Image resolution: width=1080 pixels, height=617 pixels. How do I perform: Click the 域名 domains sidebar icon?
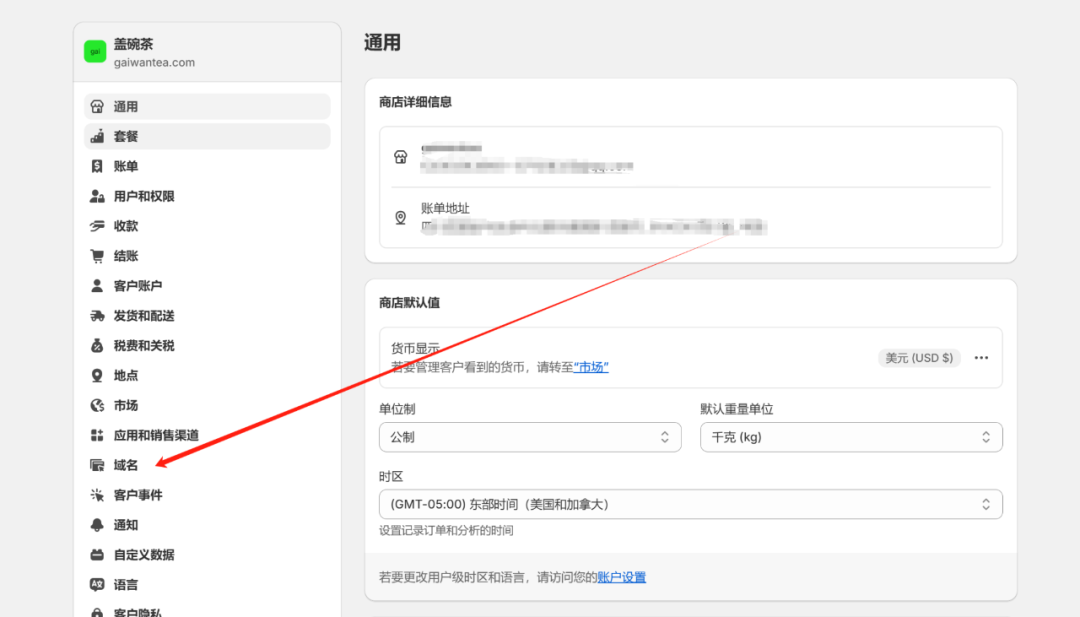(x=96, y=464)
